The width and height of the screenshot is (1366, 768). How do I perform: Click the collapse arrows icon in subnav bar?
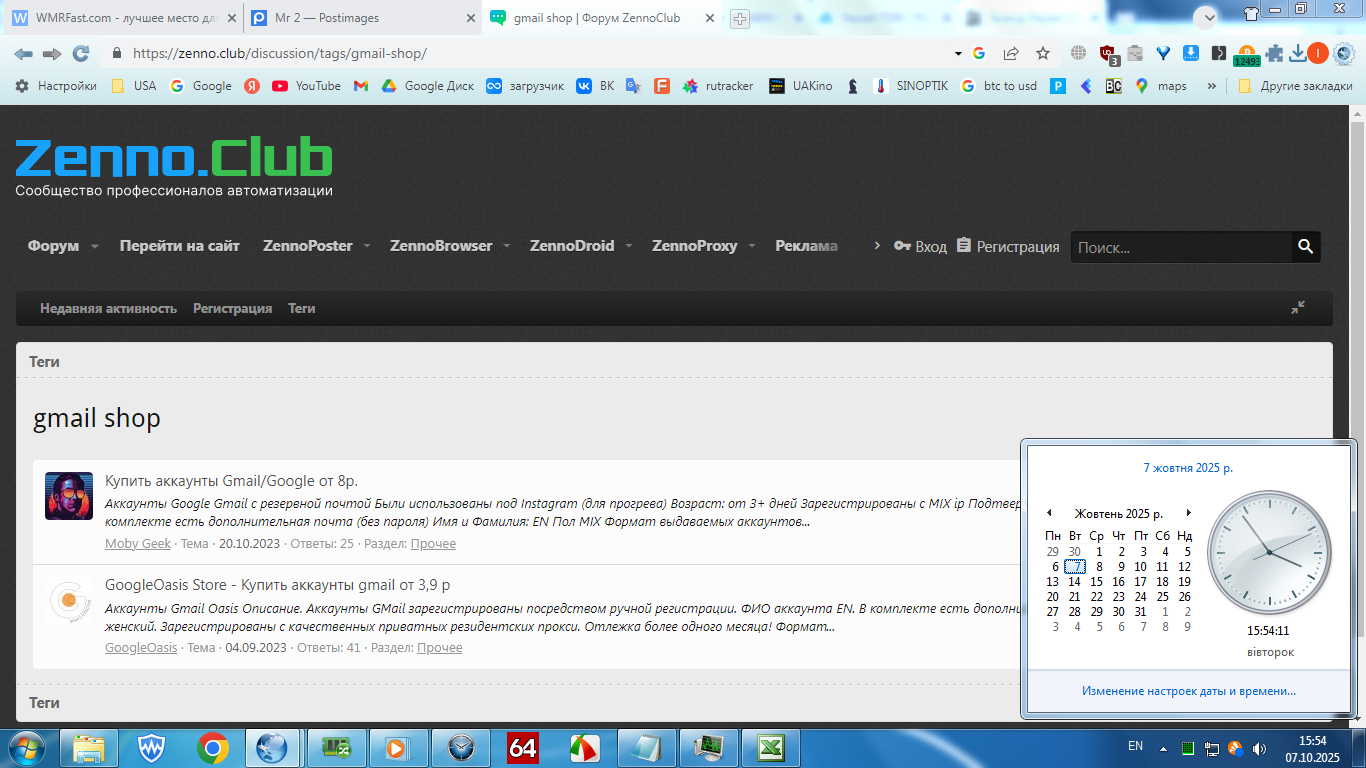point(1298,308)
